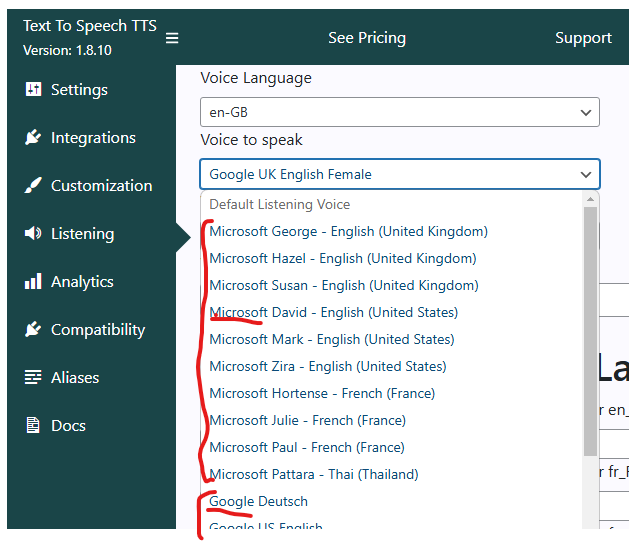Select Microsoft Hortense - French (France)
Viewport: 629px width, 541px height.
[x=392, y=393]
